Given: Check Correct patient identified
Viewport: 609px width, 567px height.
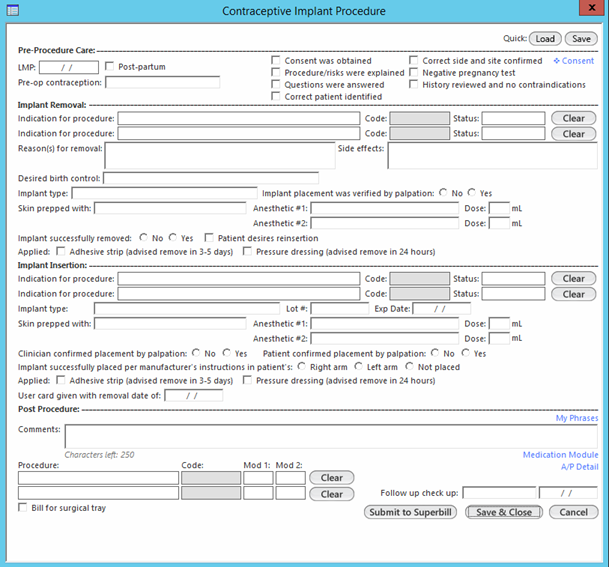Looking at the screenshot, I should pos(276,97).
